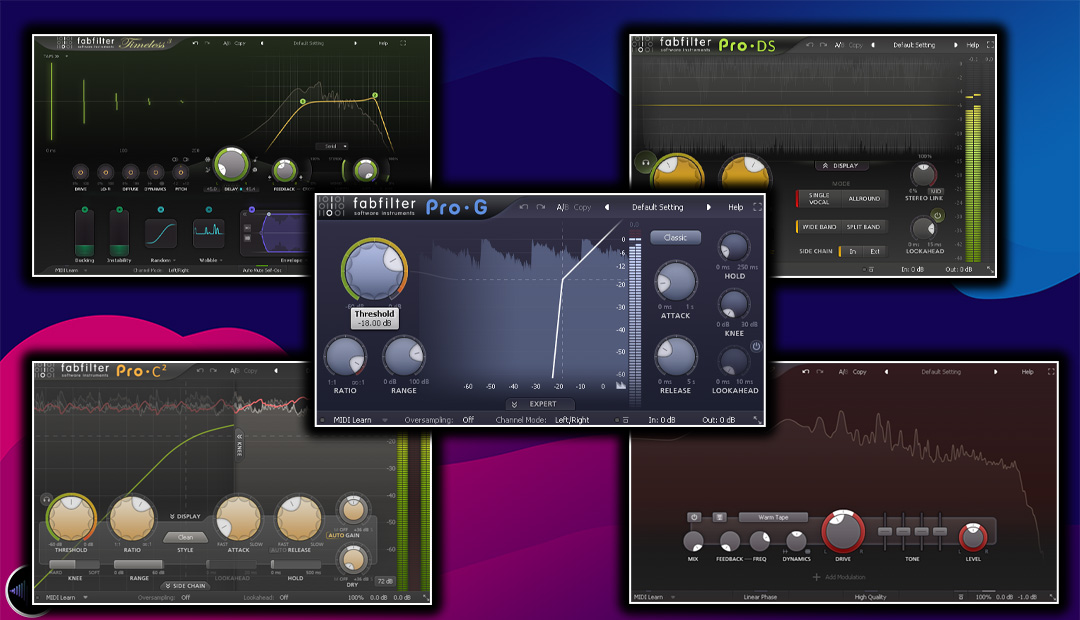Set Pro-DS side chain to Ext
1080x620 pixels.
(x=875, y=251)
